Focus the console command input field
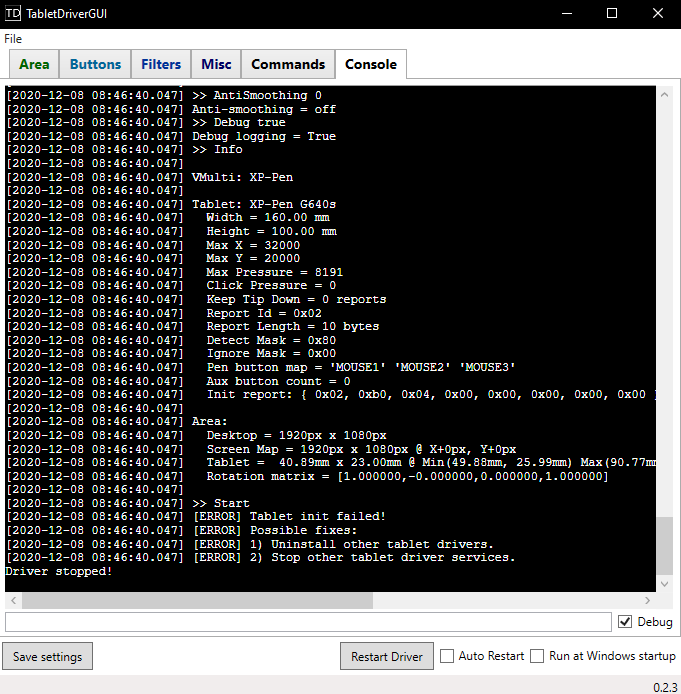 [x=308, y=622]
